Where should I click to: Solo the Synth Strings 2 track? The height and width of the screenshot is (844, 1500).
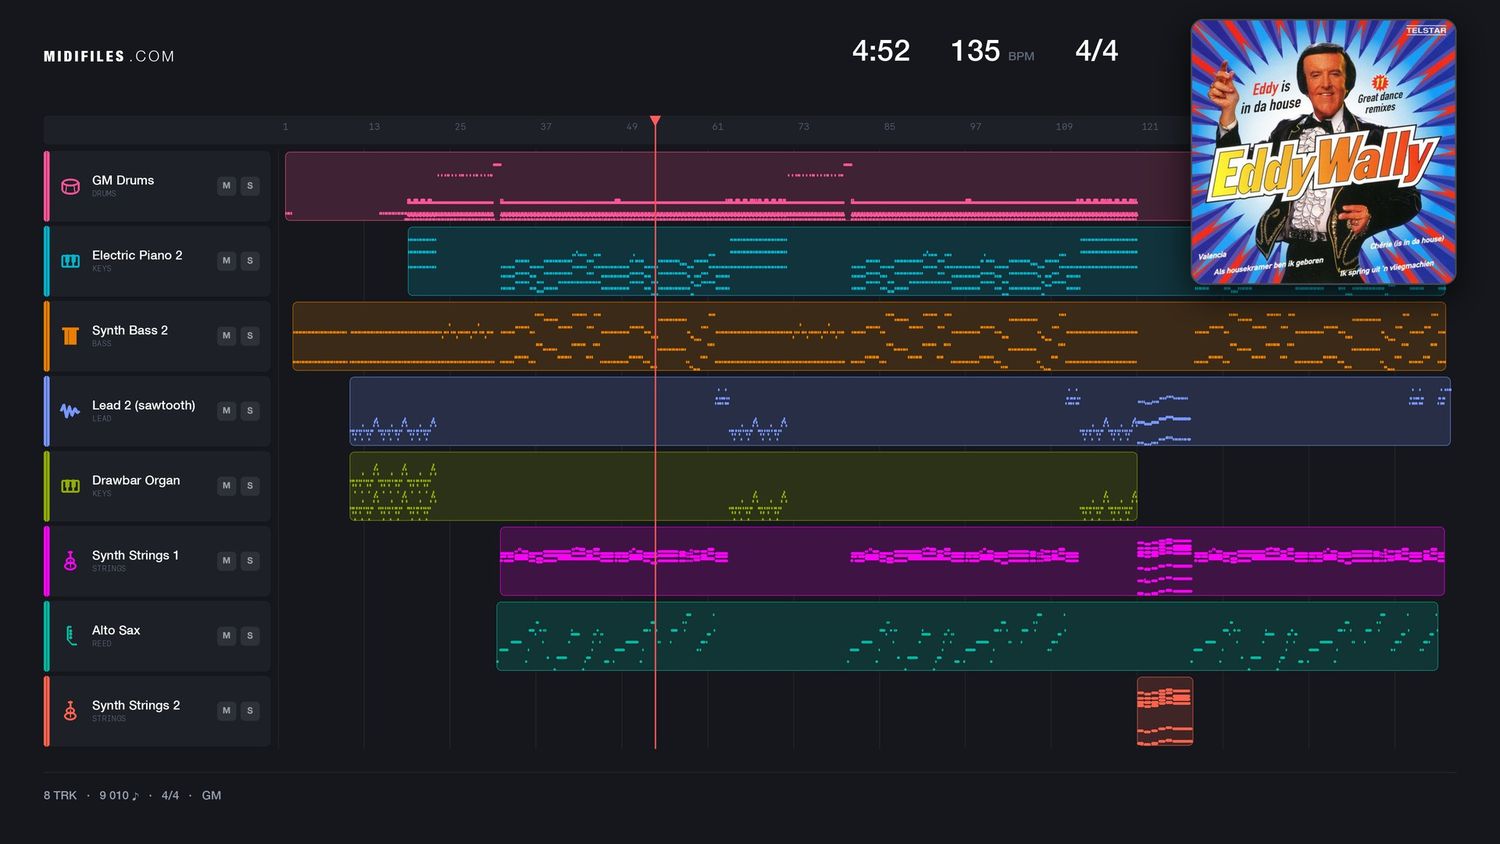point(250,711)
